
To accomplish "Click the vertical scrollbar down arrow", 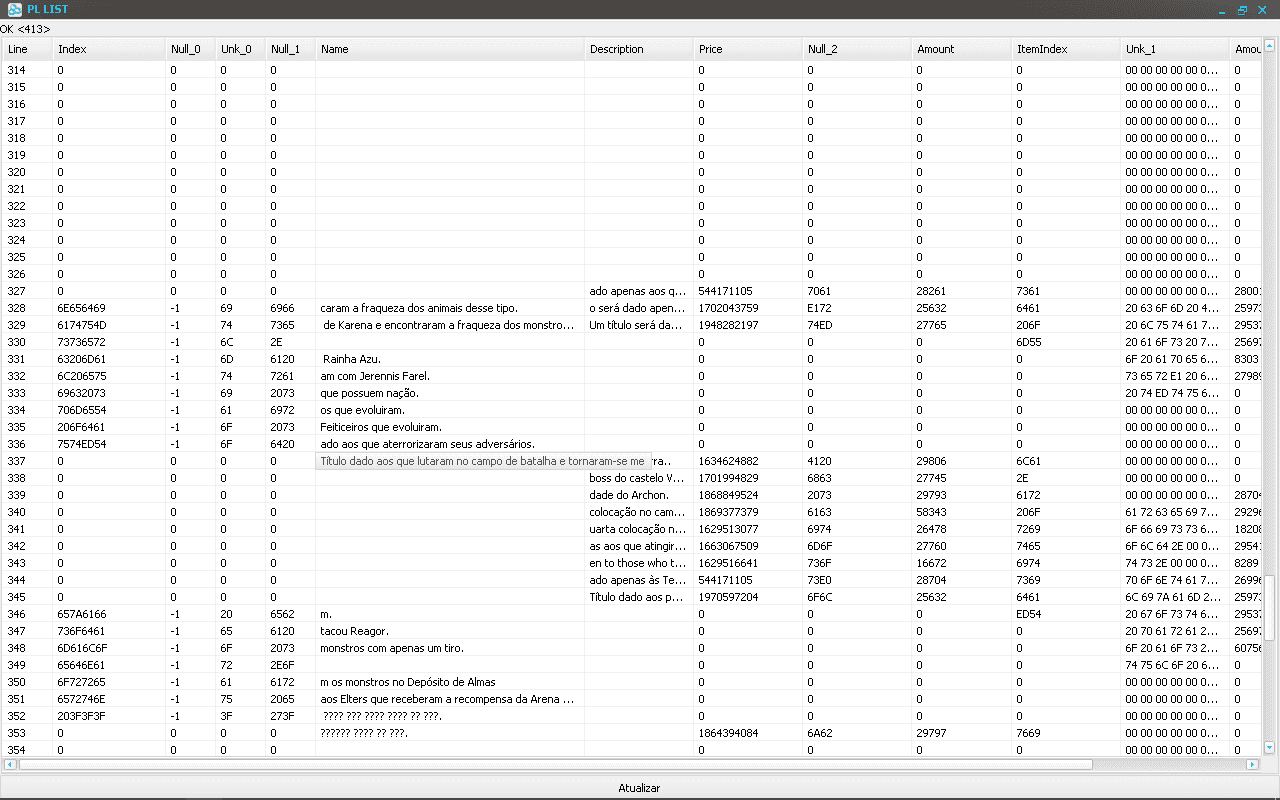I will 1270,747.
